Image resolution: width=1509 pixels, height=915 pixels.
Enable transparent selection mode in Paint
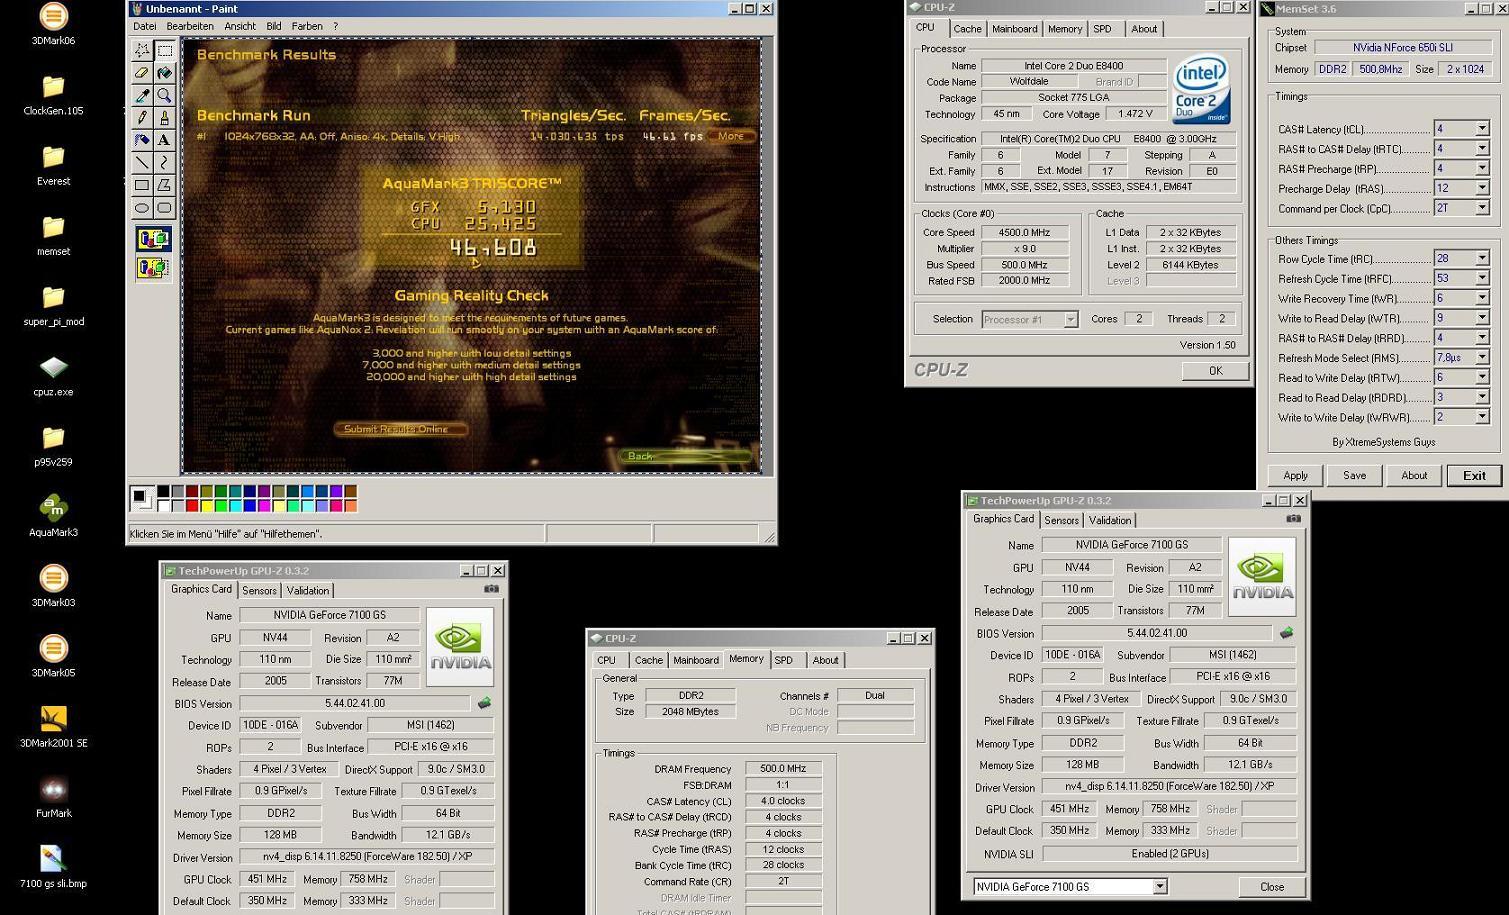coord(153,267)
